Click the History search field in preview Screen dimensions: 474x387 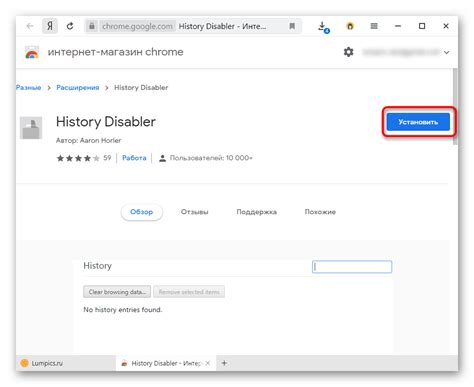point(352,267)
